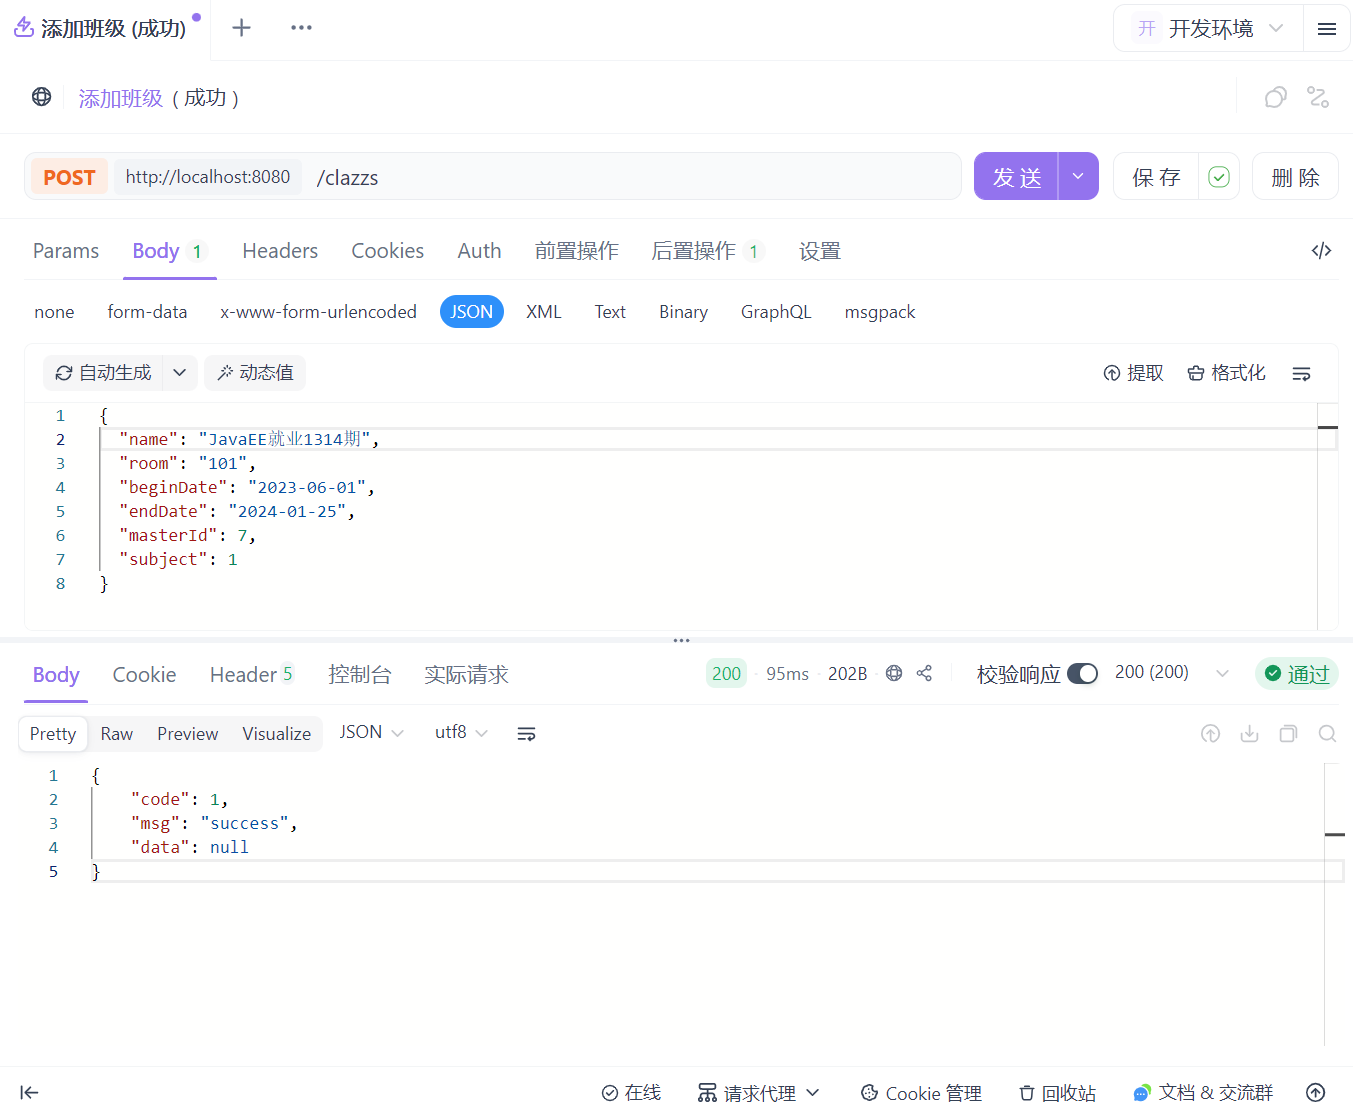
Task: Switch to the Params tab
Action: tap(66, 251)
